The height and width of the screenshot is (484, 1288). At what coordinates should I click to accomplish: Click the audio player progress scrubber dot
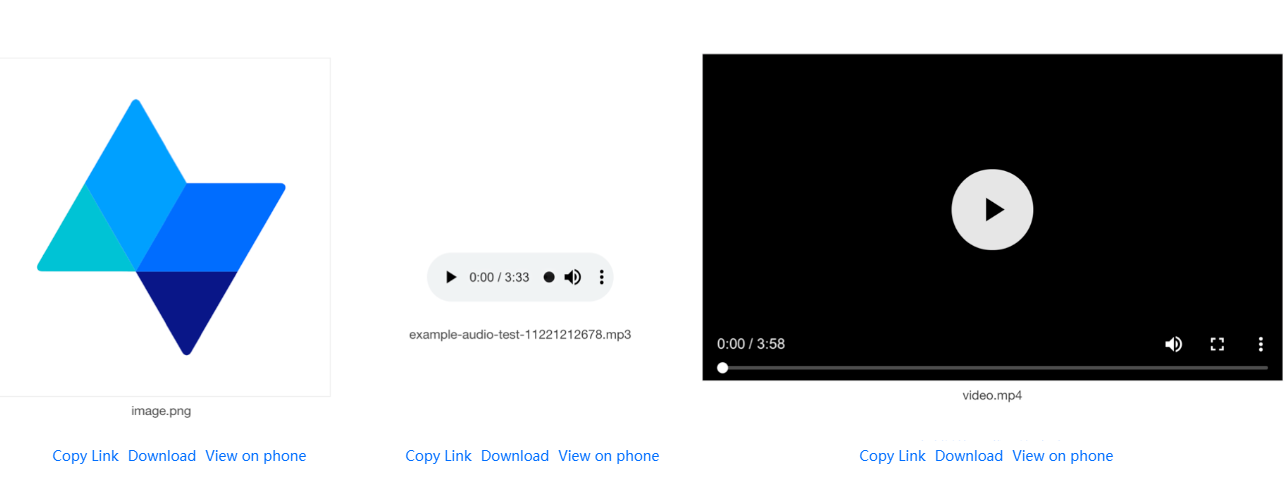coord(549,277)
